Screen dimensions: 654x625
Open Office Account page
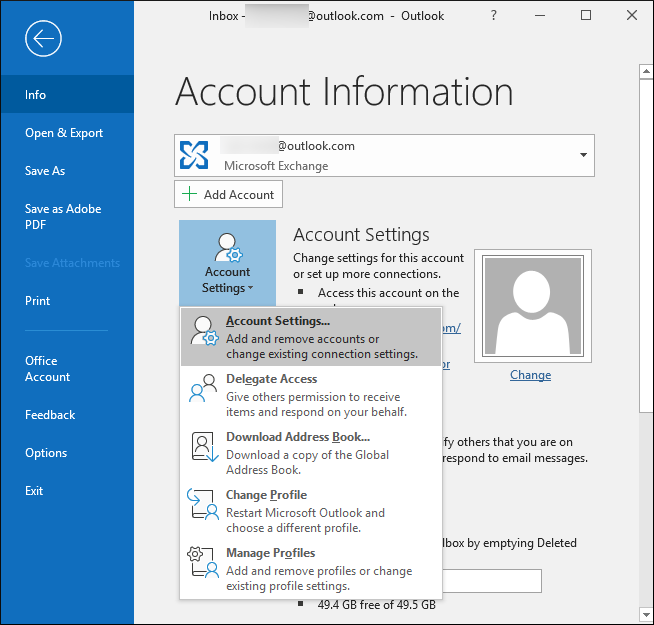67,369
